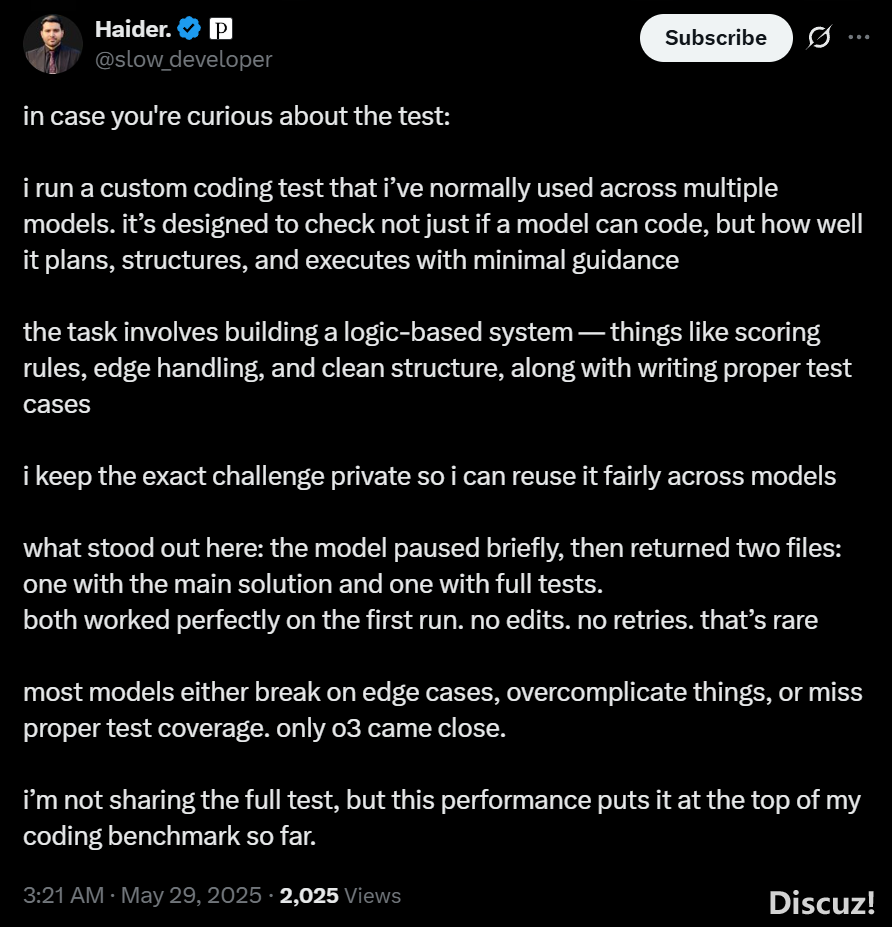This screenshot has height=927, width=892.
Task: Click the Discuz! watermark logo
Action: [x=822, y=903]
